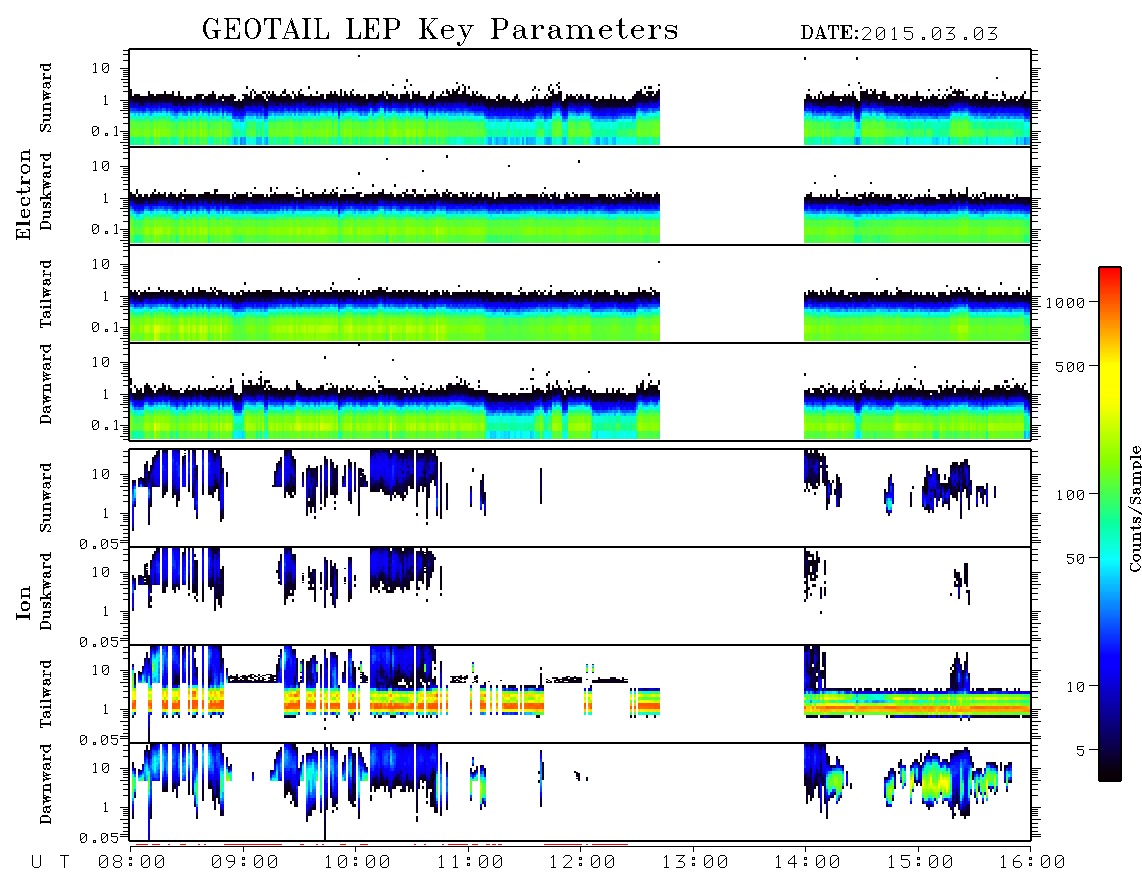Viewport: 1142px width, 880px height.
Task: Click the 100 colorbar tick value
Action: (1070, 495)
